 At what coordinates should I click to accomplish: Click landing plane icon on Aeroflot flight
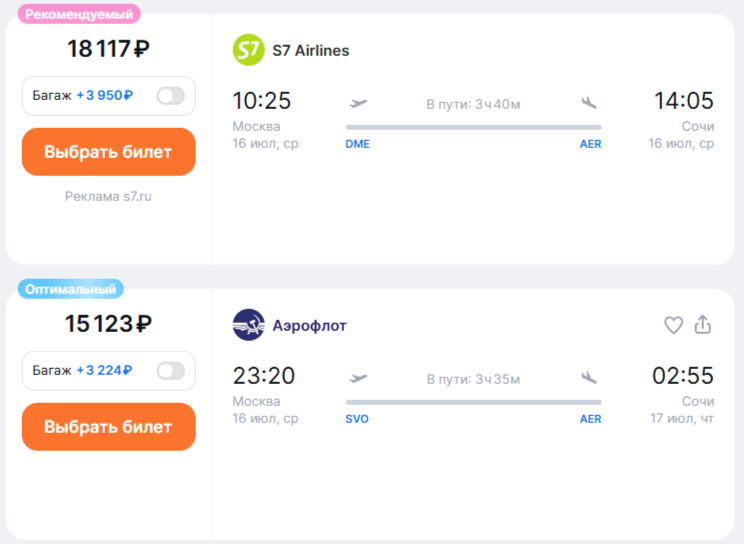tap(589, 378)
